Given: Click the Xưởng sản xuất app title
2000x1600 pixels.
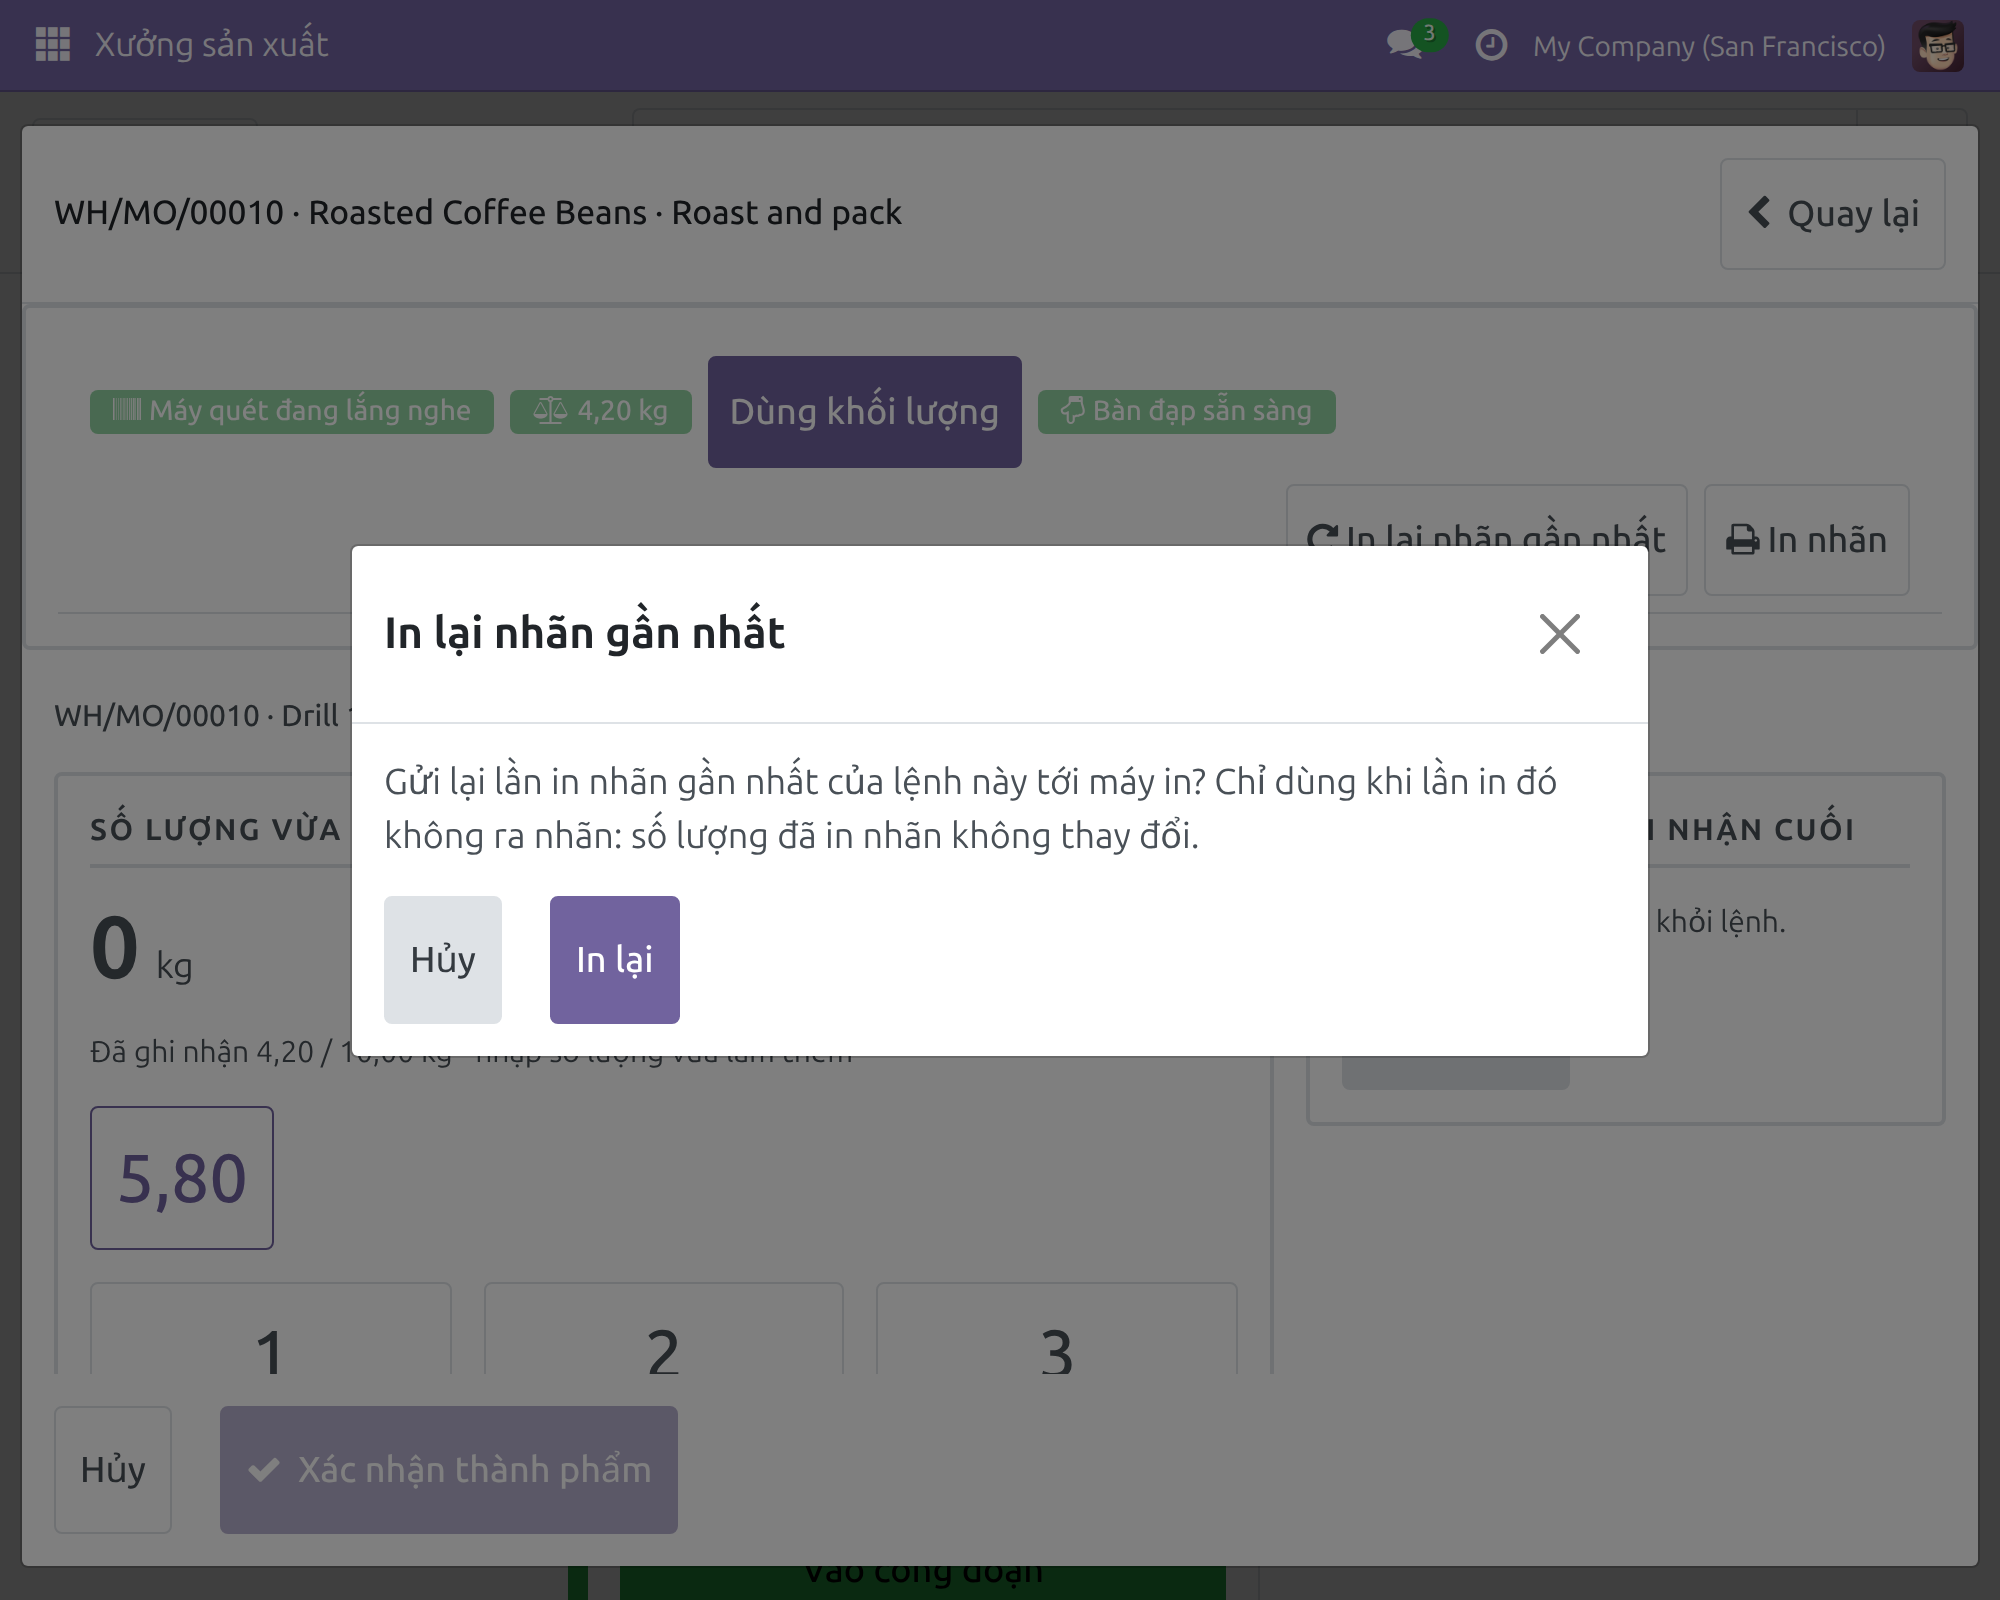Looking at the screenshot, I should pos(211,45).
